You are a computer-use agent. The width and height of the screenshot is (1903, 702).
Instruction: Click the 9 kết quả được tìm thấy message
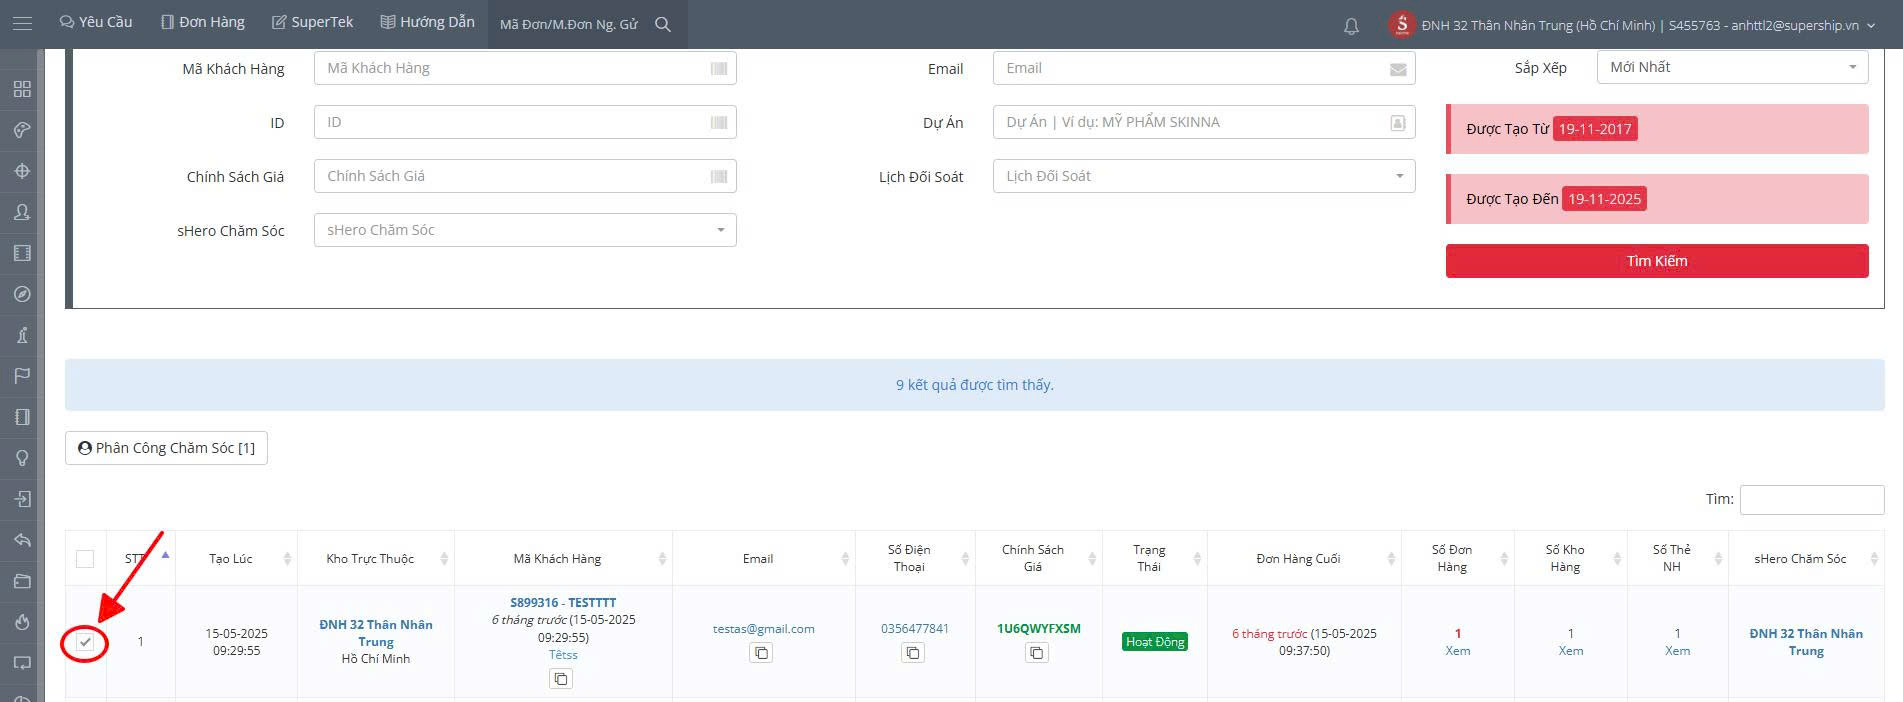pyautogui.click(x=975, y=385)
